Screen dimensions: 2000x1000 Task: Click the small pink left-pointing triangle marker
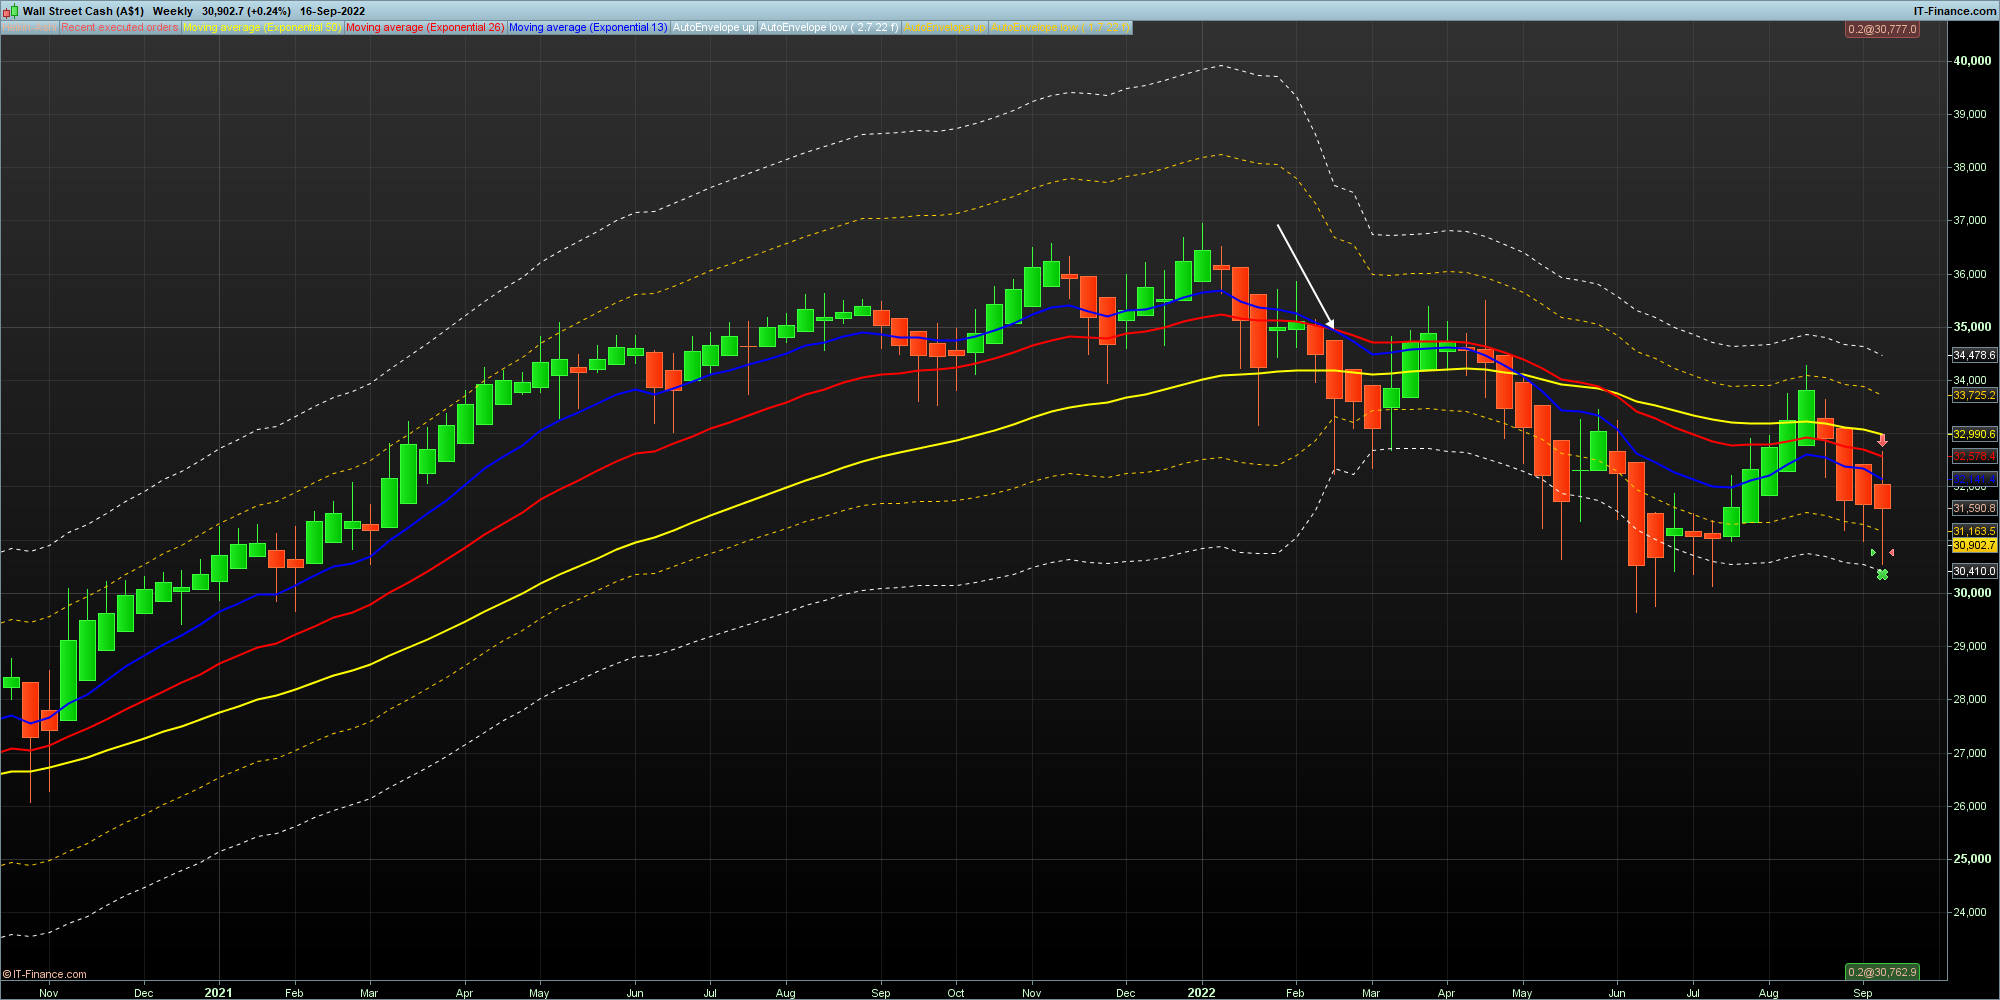(x=1891, y=552)
